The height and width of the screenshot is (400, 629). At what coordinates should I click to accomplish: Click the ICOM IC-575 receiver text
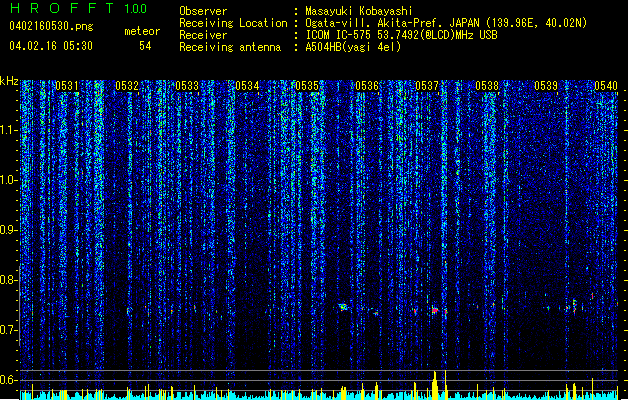[401, 35]
